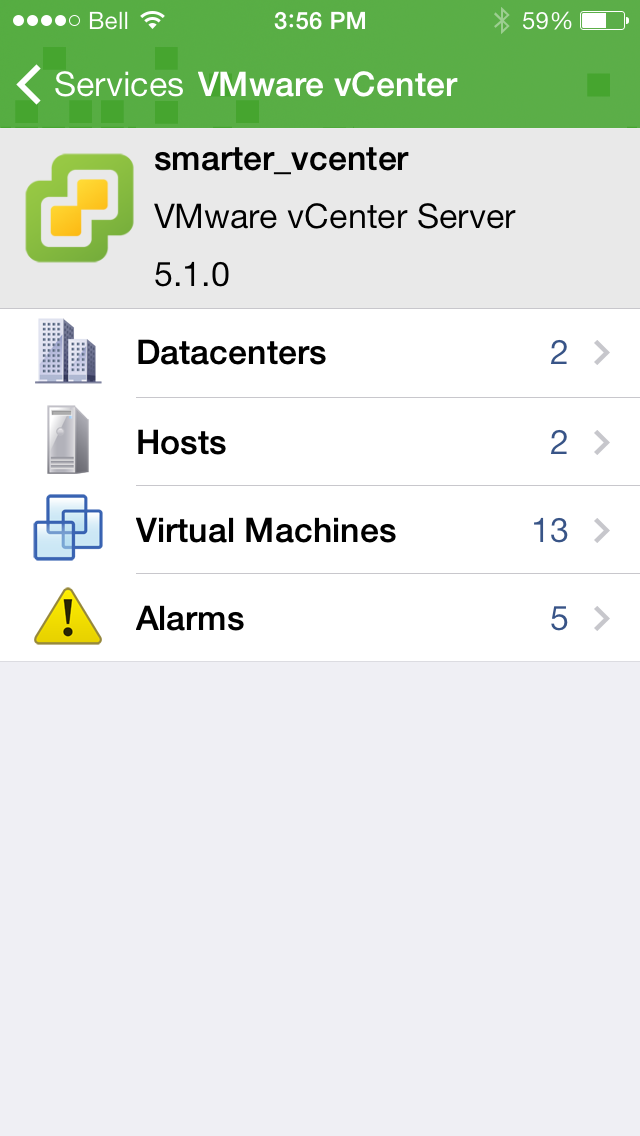This screenshot has height=1136, width=640.
Task: Tap the Virtual Machines count showing 13
Action: 550,530
